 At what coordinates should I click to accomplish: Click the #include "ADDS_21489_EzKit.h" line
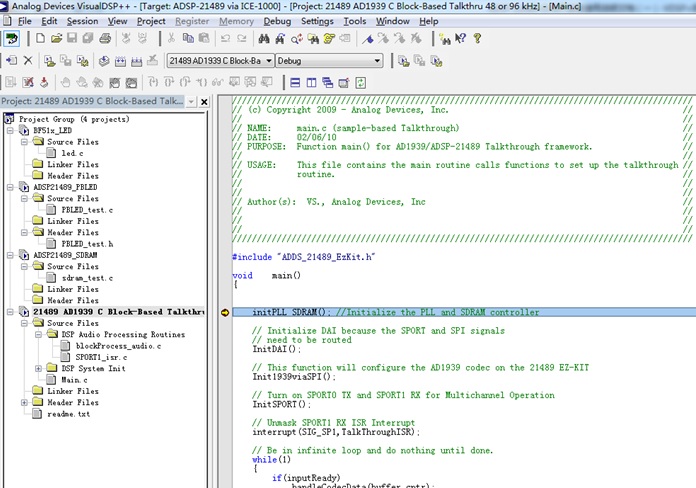304,257
